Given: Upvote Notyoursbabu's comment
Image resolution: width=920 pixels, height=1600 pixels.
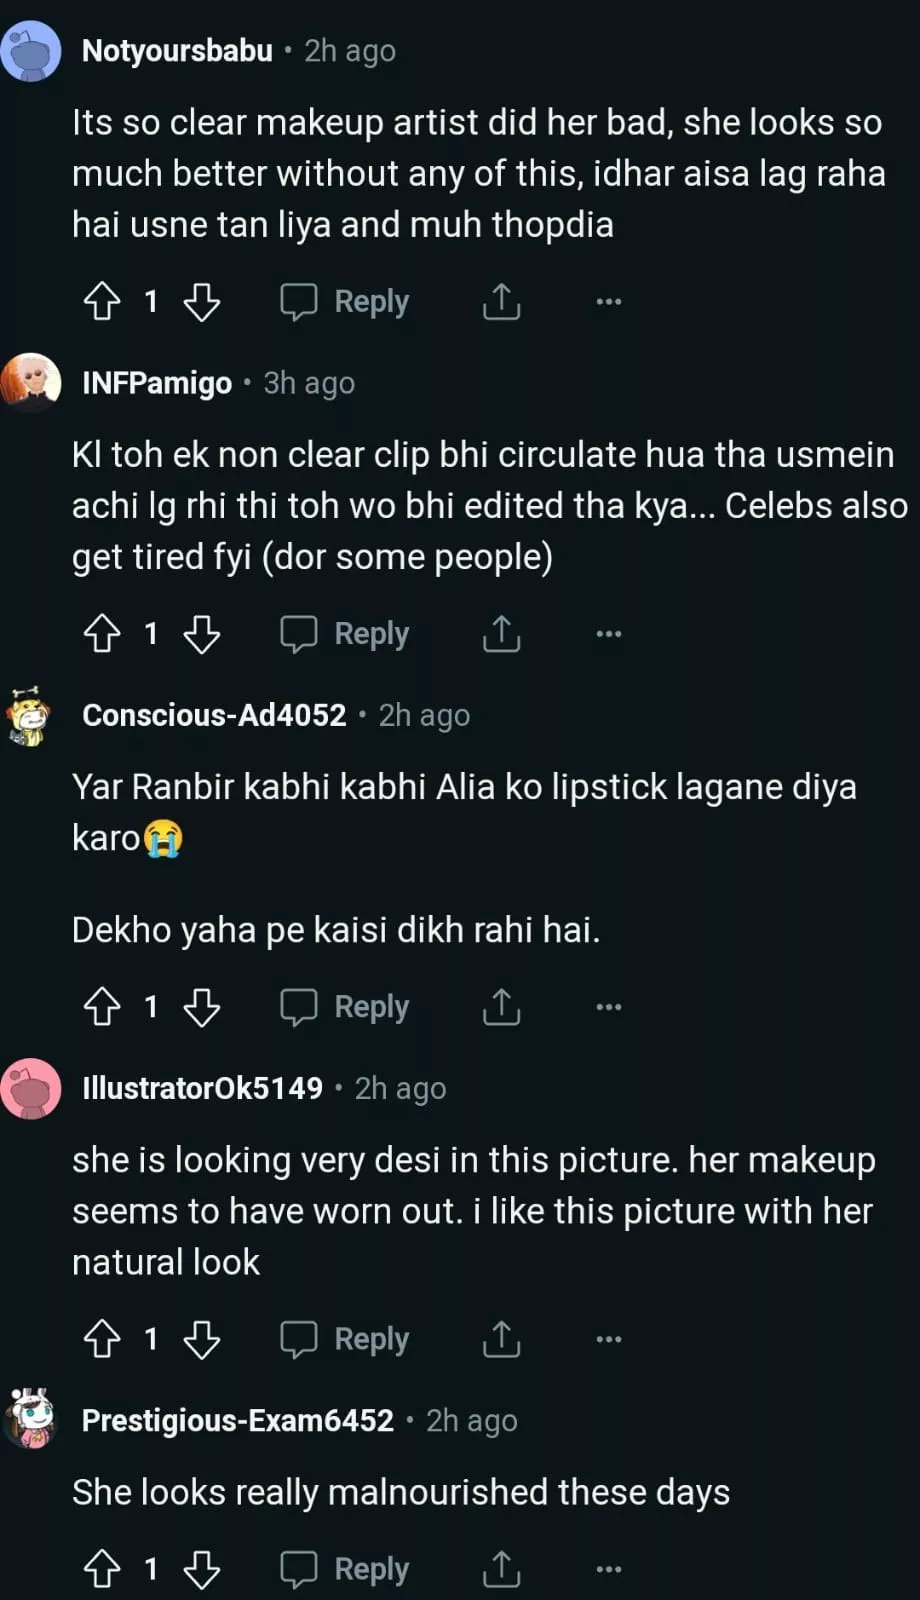Looking at the screenshot, I should 101,301.
